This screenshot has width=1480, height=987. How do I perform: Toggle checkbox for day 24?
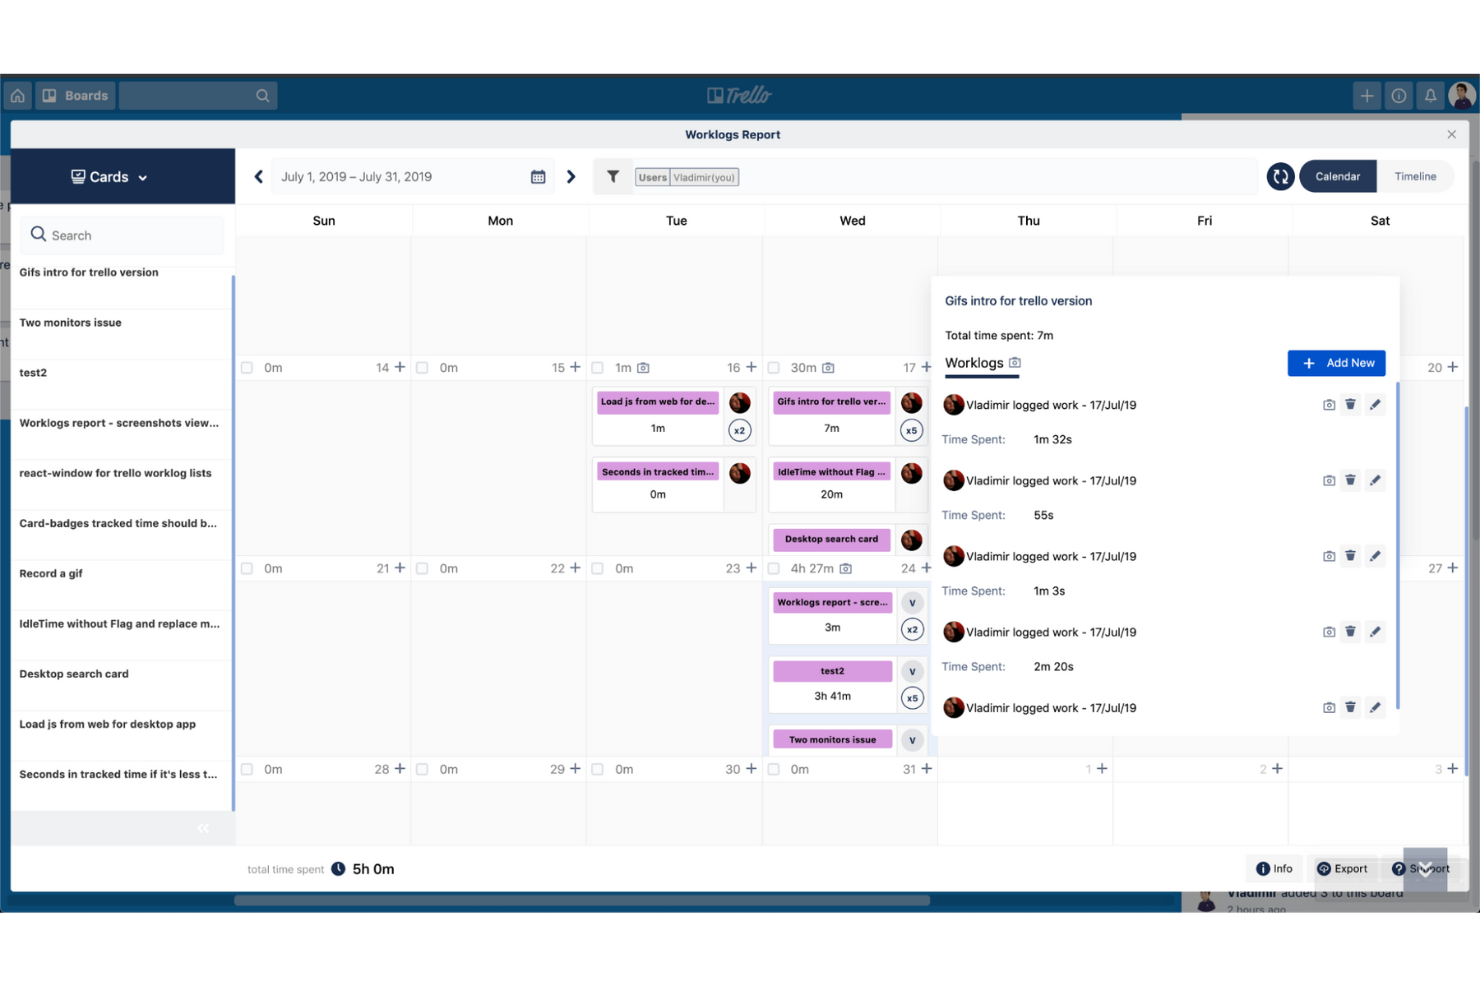point(774,569)
